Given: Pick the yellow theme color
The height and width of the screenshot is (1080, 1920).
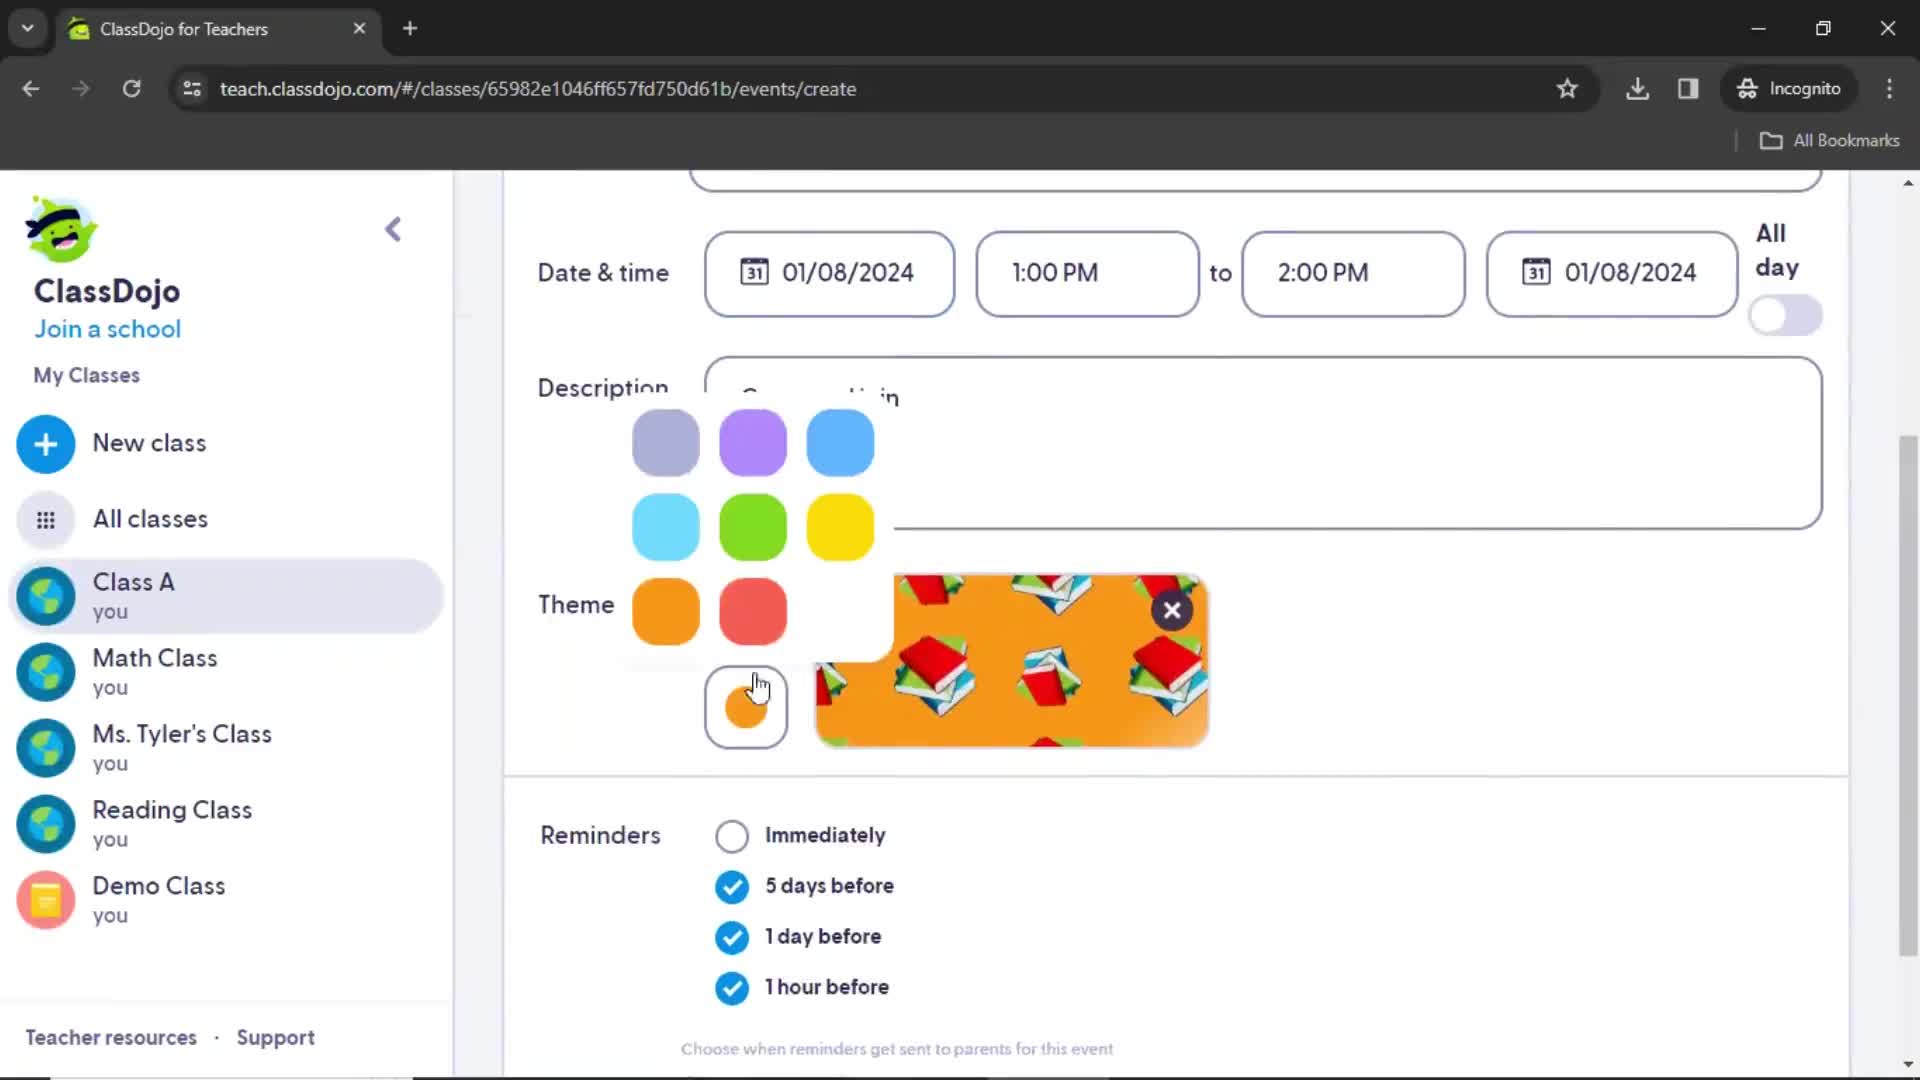Looking at the screenshot, I should (x=840, y=527).
